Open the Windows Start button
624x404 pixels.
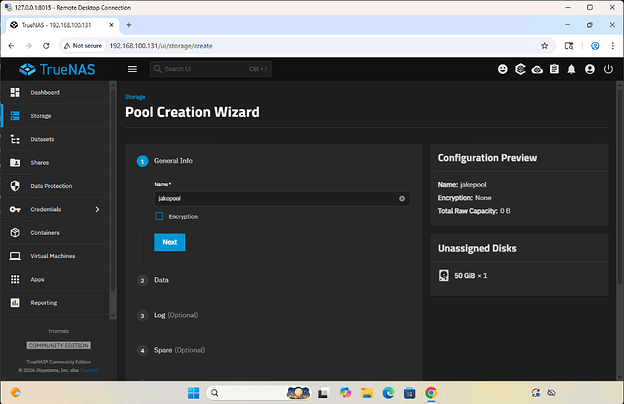[194, 393]
